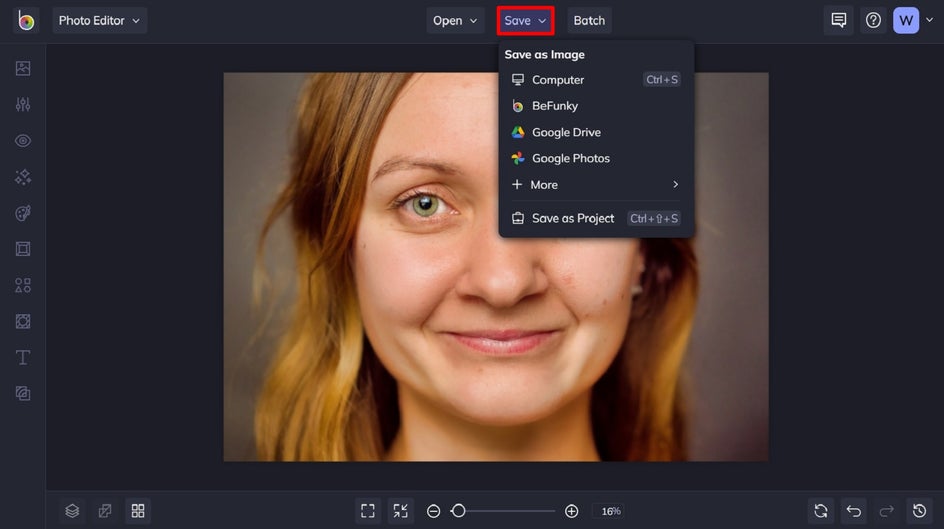Select the Text tool icon
This screenshot has height=529, width=944.
[x=23, y=357]
